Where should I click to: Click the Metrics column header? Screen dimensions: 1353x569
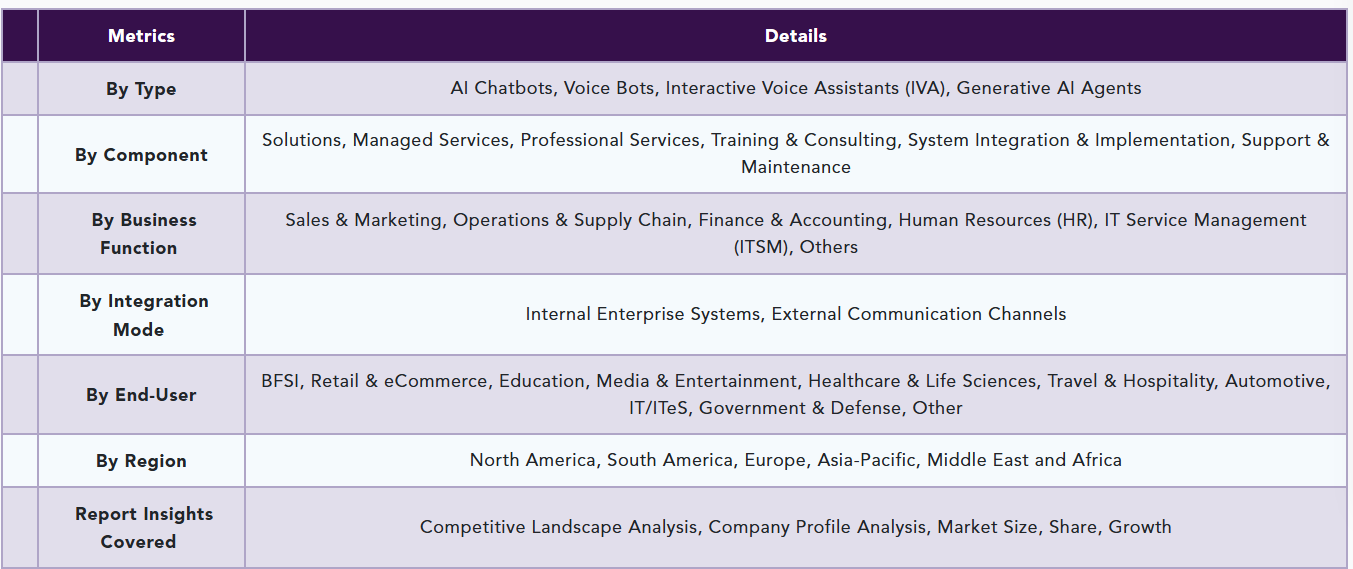pos(141,36)
